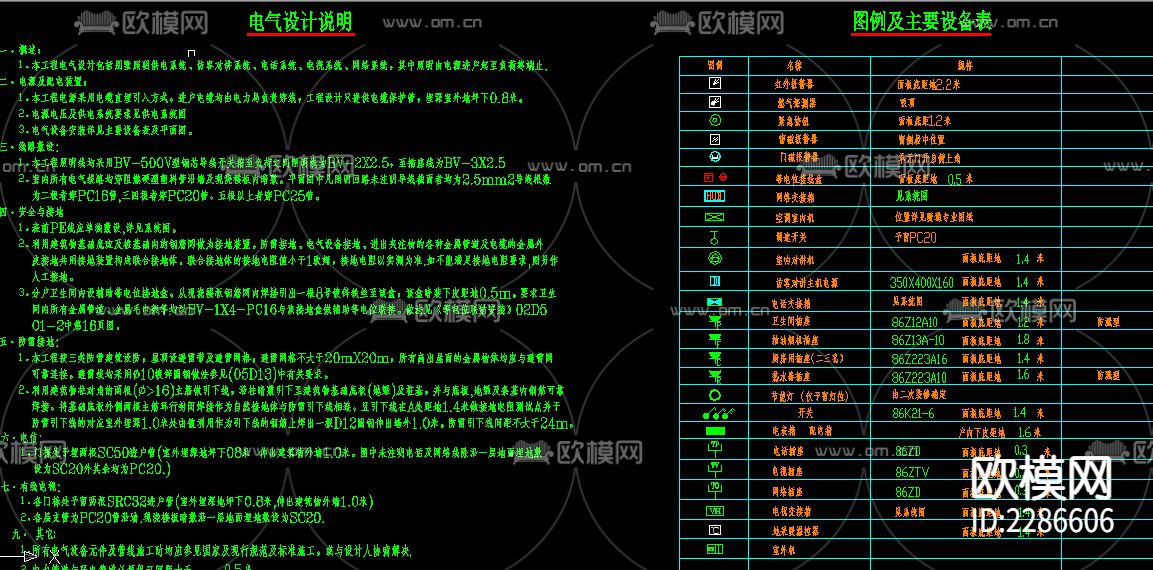The height and width of the screenshot is (570, 1153).
Task: Click the '网络交接箱' name cell
Action: [795, 197]
